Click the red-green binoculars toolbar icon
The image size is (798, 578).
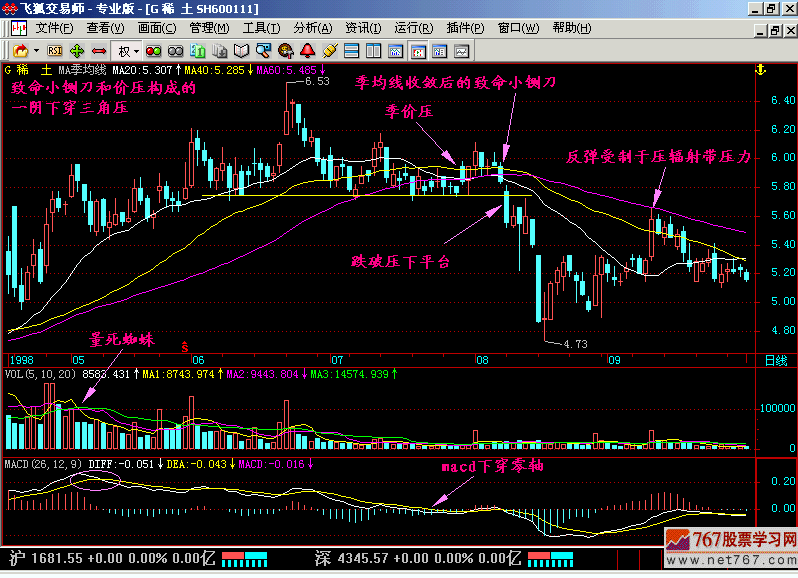tap(153, 50)
